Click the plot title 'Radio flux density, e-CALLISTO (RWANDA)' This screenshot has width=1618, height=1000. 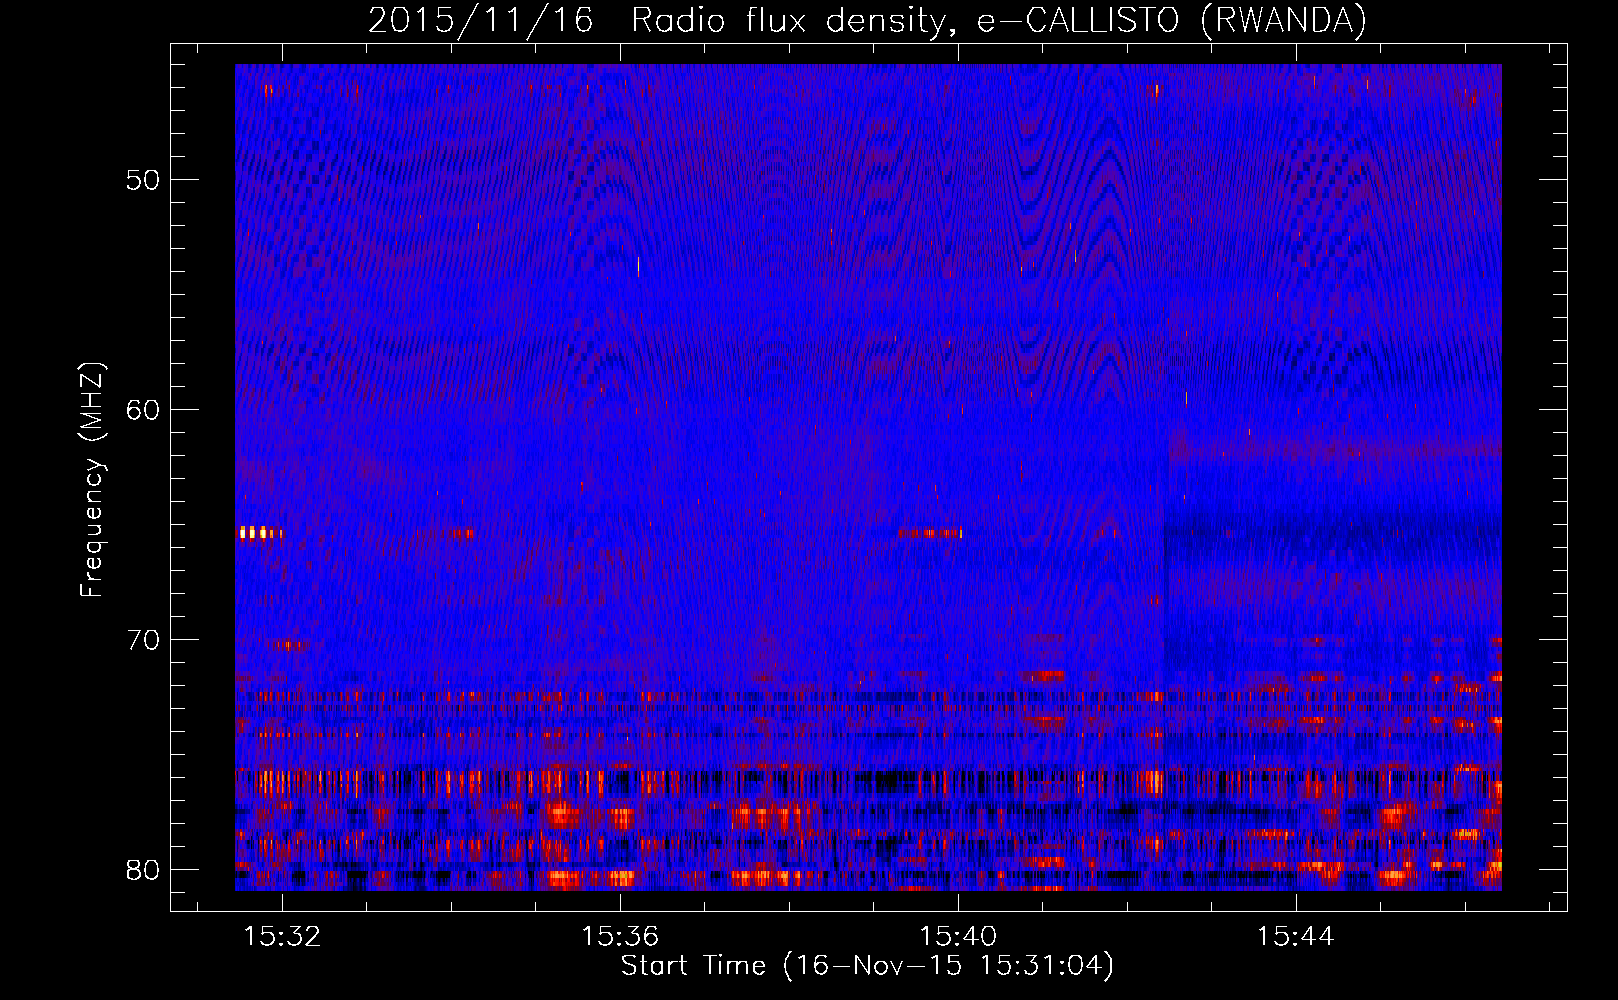999,20
